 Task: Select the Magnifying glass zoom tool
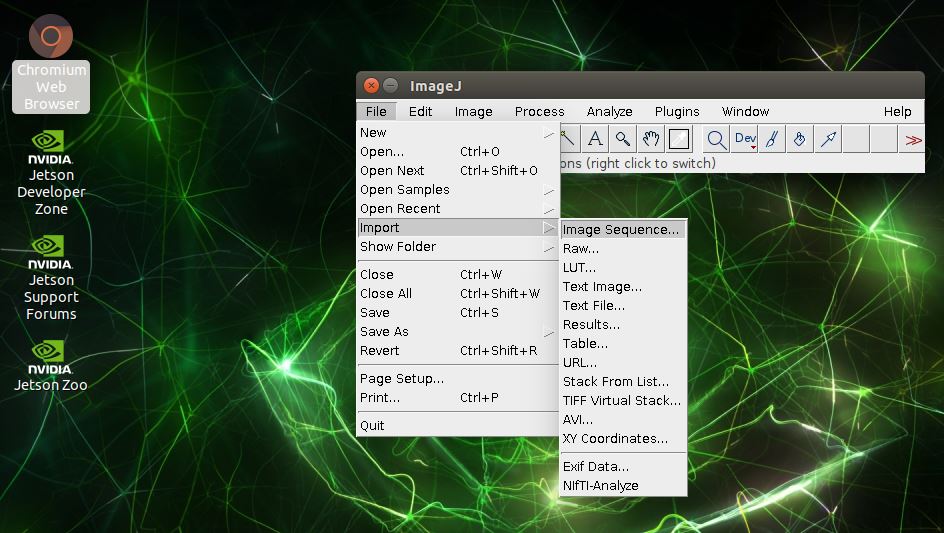tap(623, 140)
